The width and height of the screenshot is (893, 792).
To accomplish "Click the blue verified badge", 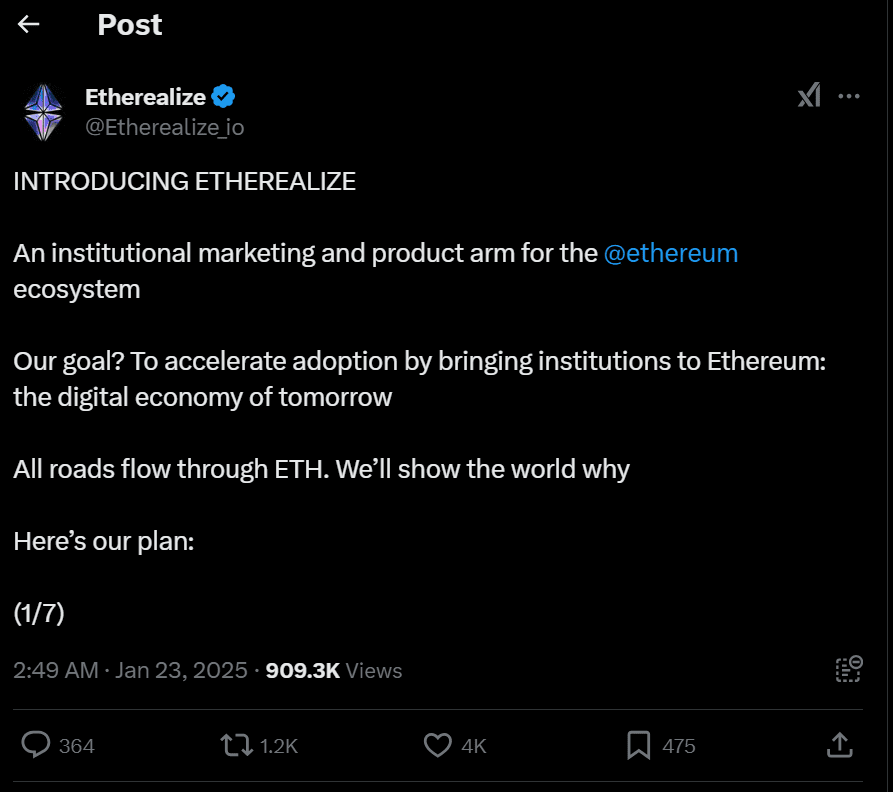I will click(x=224, y=96).
